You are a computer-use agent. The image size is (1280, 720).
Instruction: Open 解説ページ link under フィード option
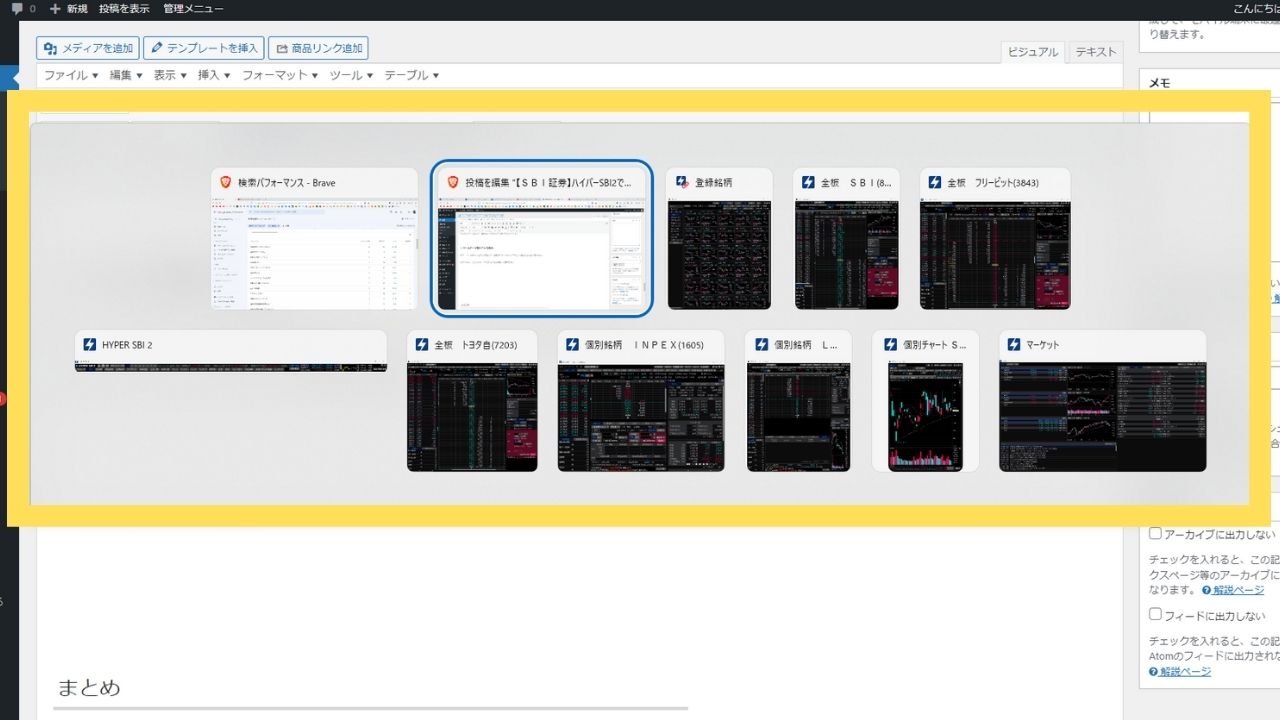coord(1185,672)
